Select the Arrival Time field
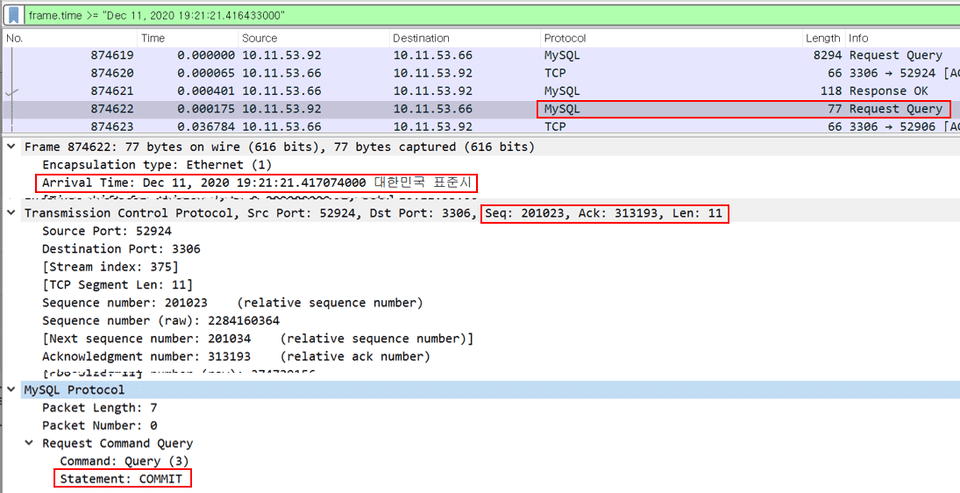 [257, 183]
